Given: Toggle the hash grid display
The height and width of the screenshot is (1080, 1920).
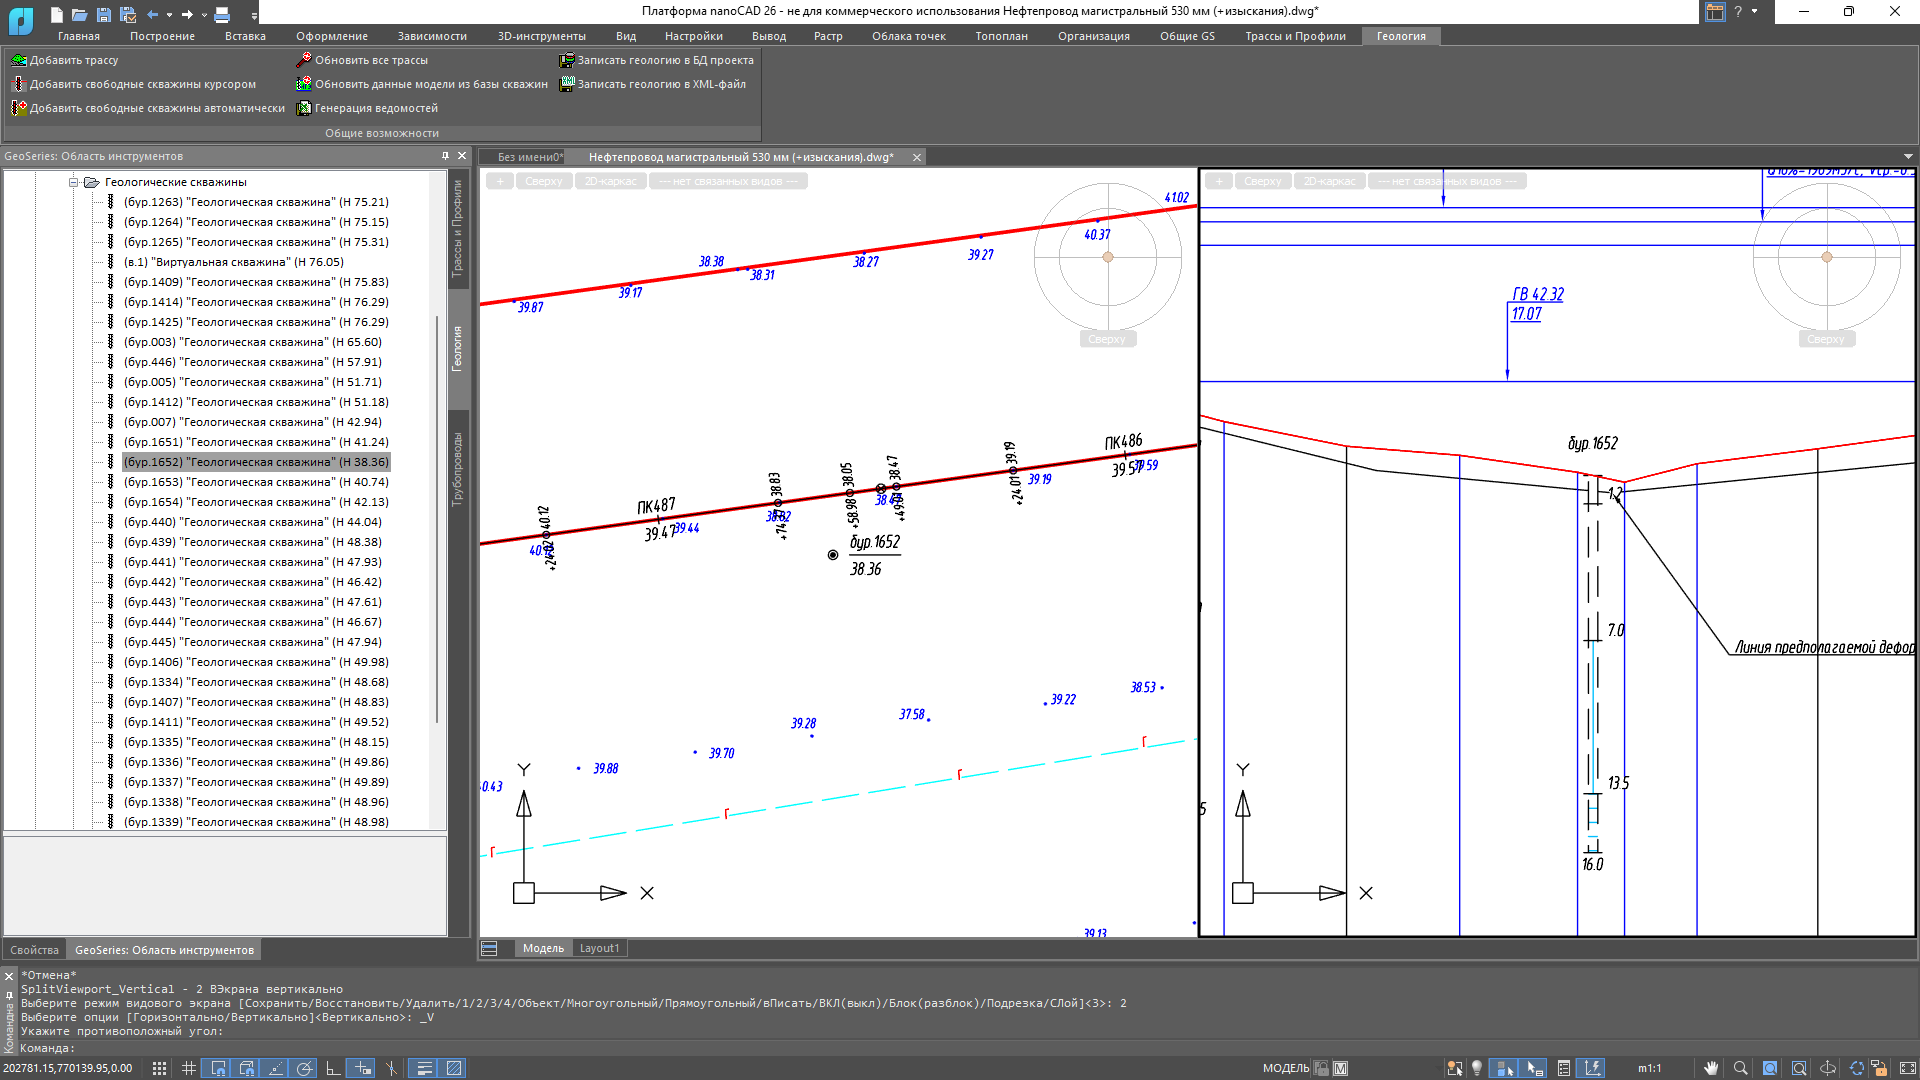Looking at the screenshot, I should (189, 1068).
